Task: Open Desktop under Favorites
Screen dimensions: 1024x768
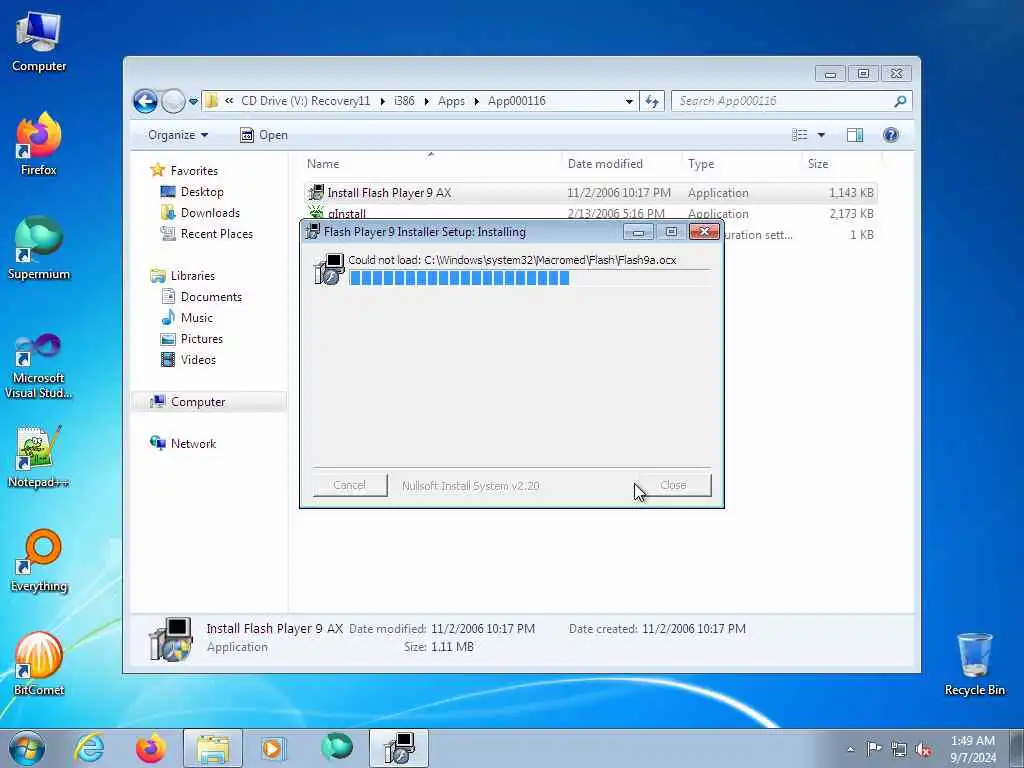Action: pyautogui.click(x=202, y=192)
